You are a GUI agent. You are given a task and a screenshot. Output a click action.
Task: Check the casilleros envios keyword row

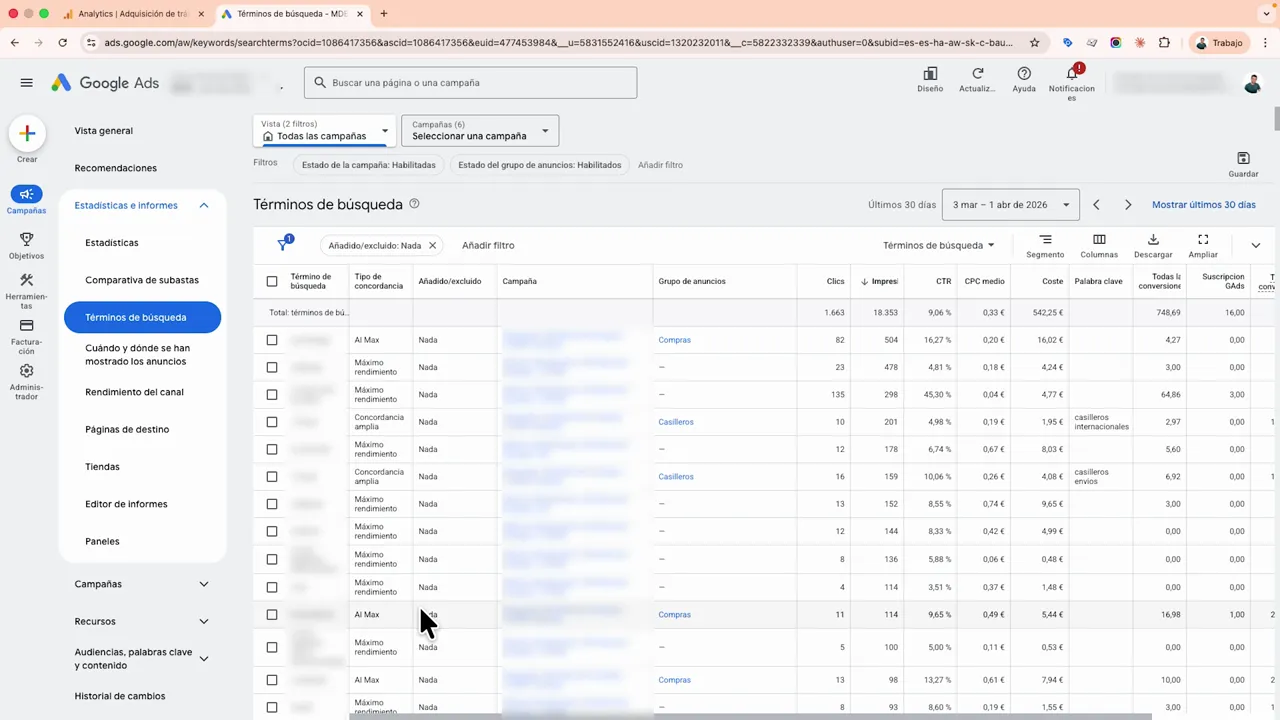[272, 477]
